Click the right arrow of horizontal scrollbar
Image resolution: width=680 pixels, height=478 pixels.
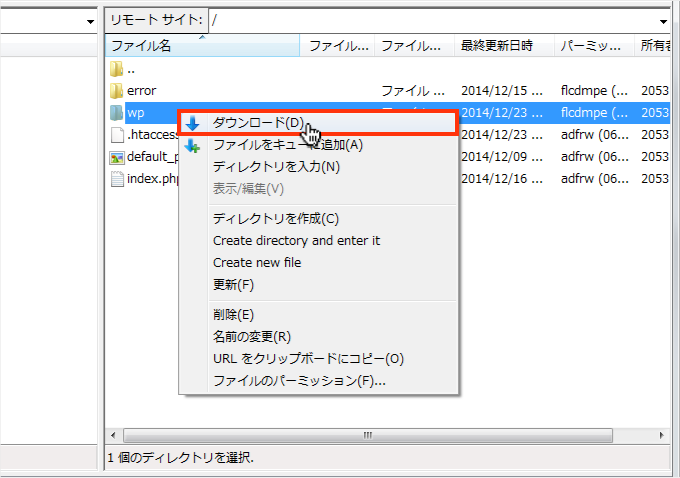pyautogui.click(x=661, y=435)
